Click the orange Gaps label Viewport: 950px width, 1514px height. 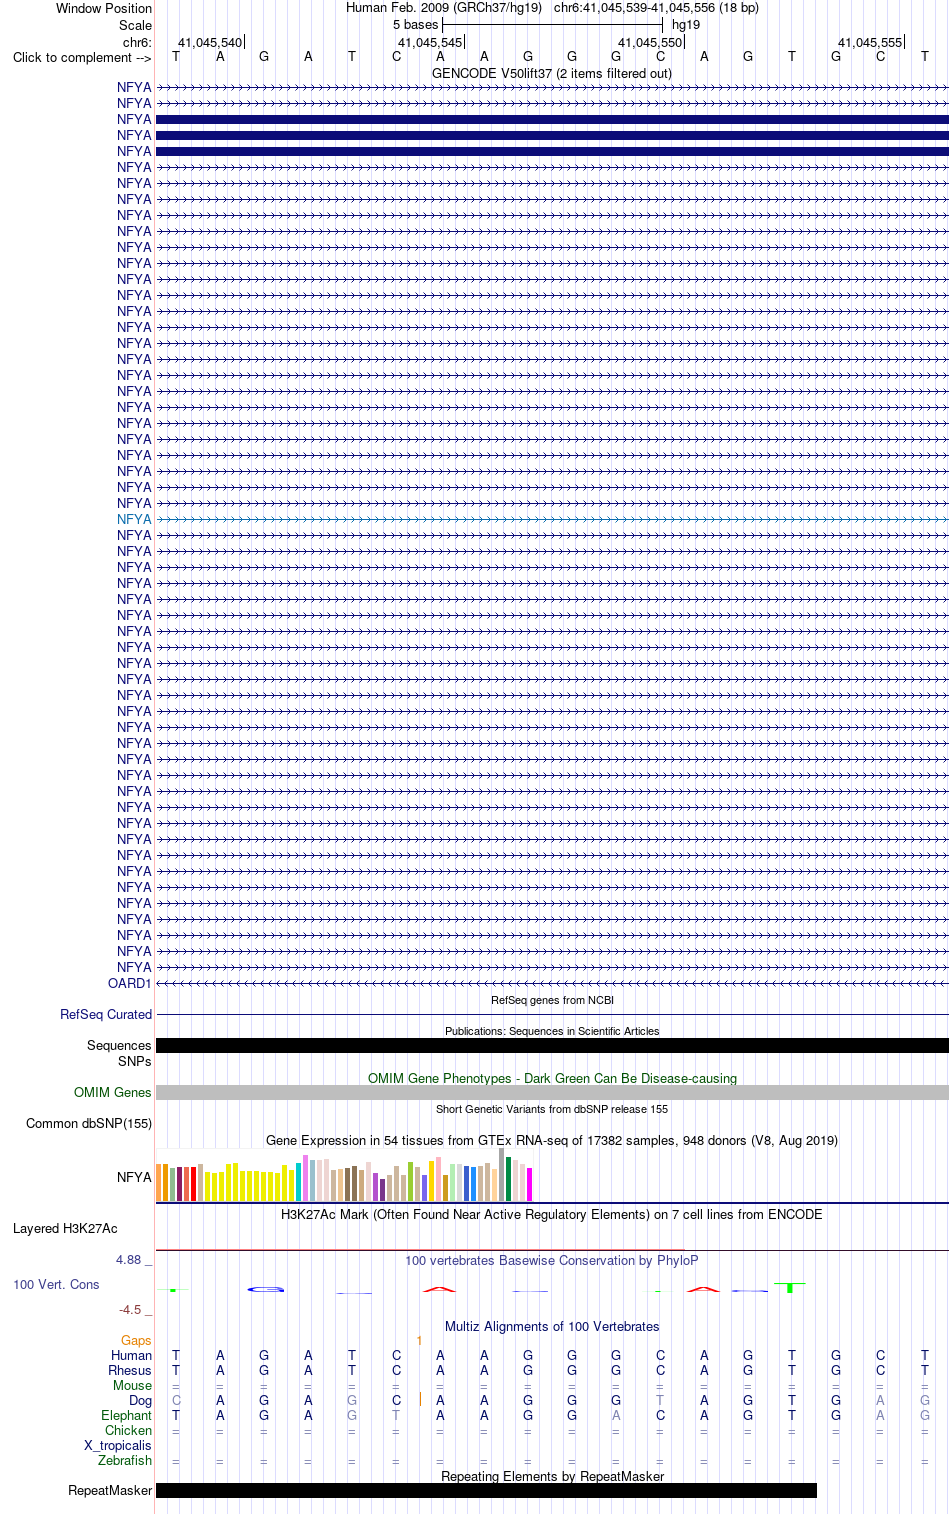click(136, 1340)
